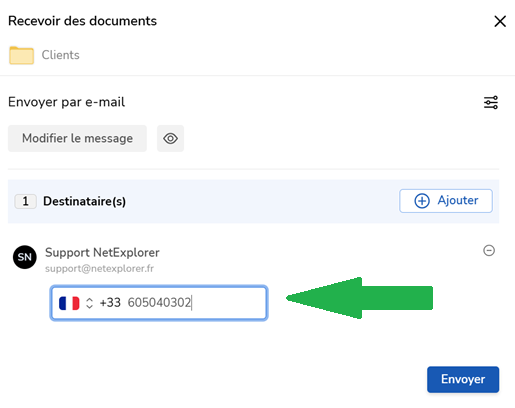Image resolution: width=515 pixels, height=408 pixels.
Task: Click the Support NetExplorer recipient name
Action: [x=102, y=252]
